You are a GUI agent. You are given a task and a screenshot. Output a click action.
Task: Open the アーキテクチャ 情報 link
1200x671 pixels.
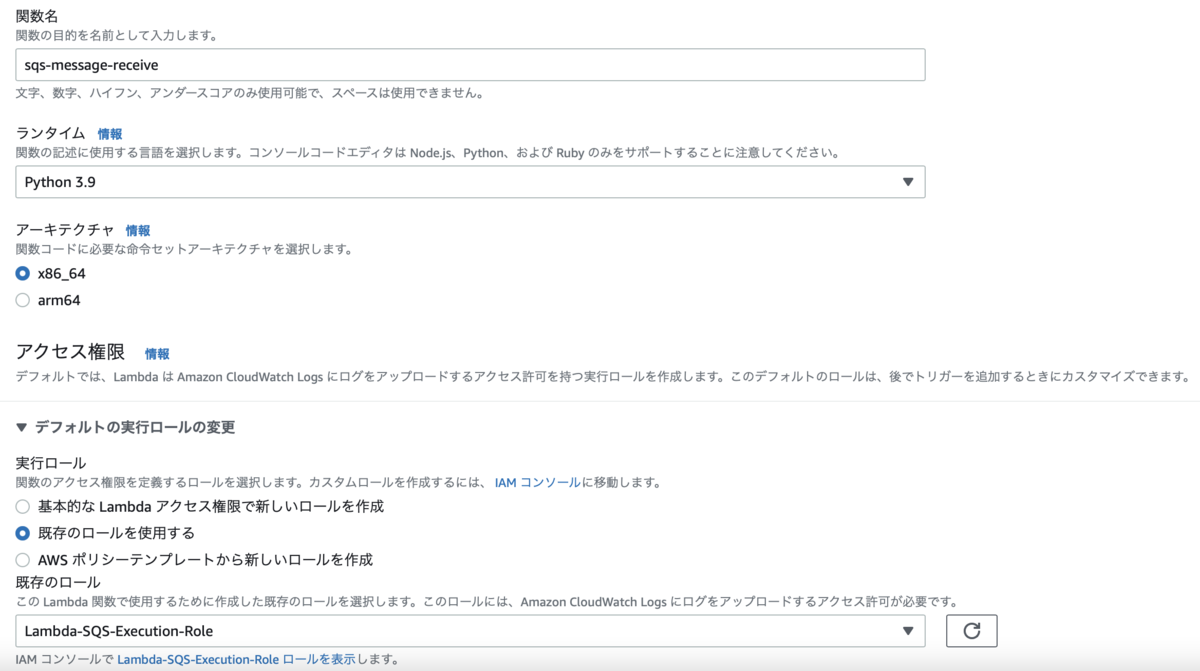[x=138, y=230]
